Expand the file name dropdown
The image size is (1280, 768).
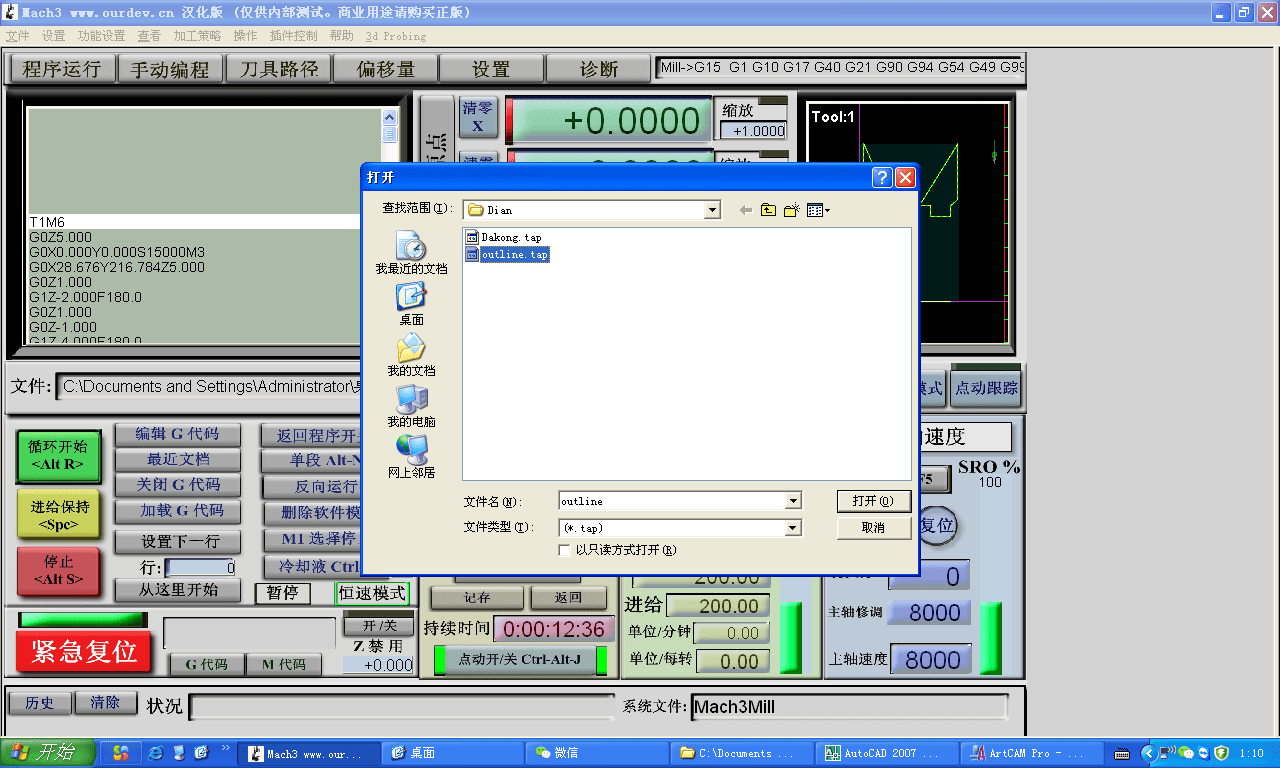[x=794, y=501]
